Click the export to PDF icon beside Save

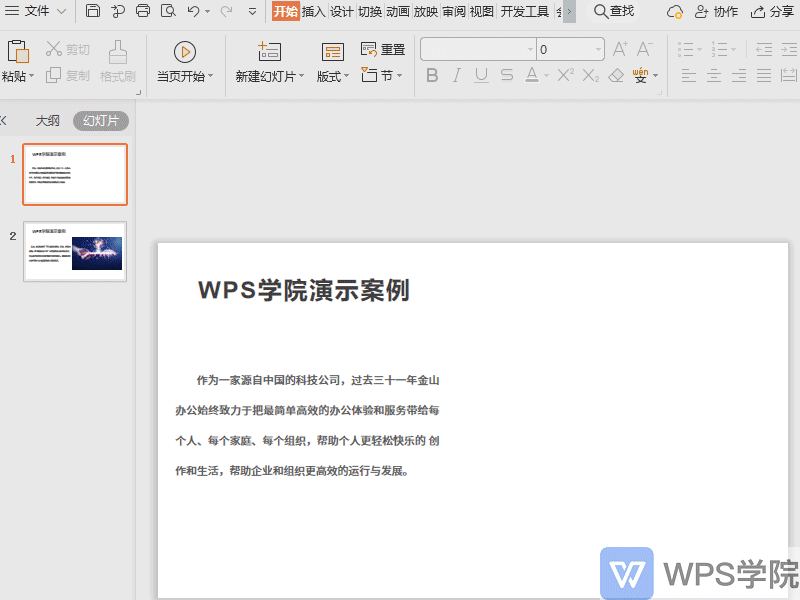click(x=118, y=11)
